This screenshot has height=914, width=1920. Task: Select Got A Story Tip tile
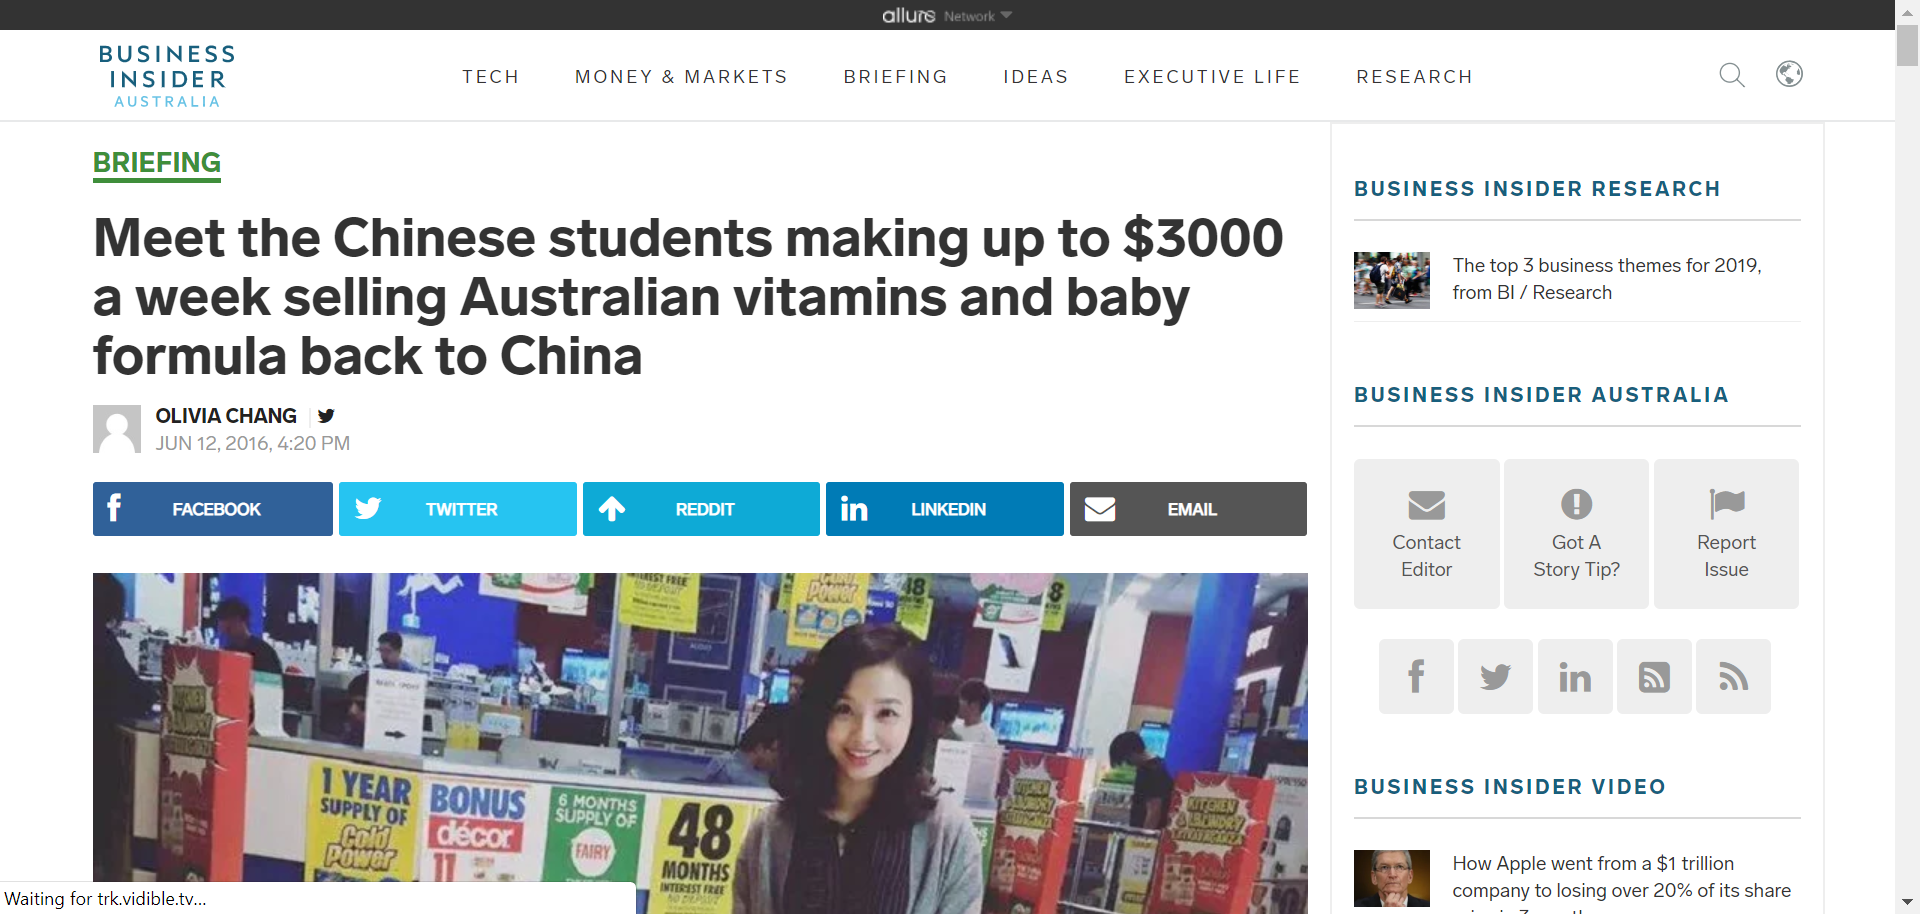(1576, 534)
